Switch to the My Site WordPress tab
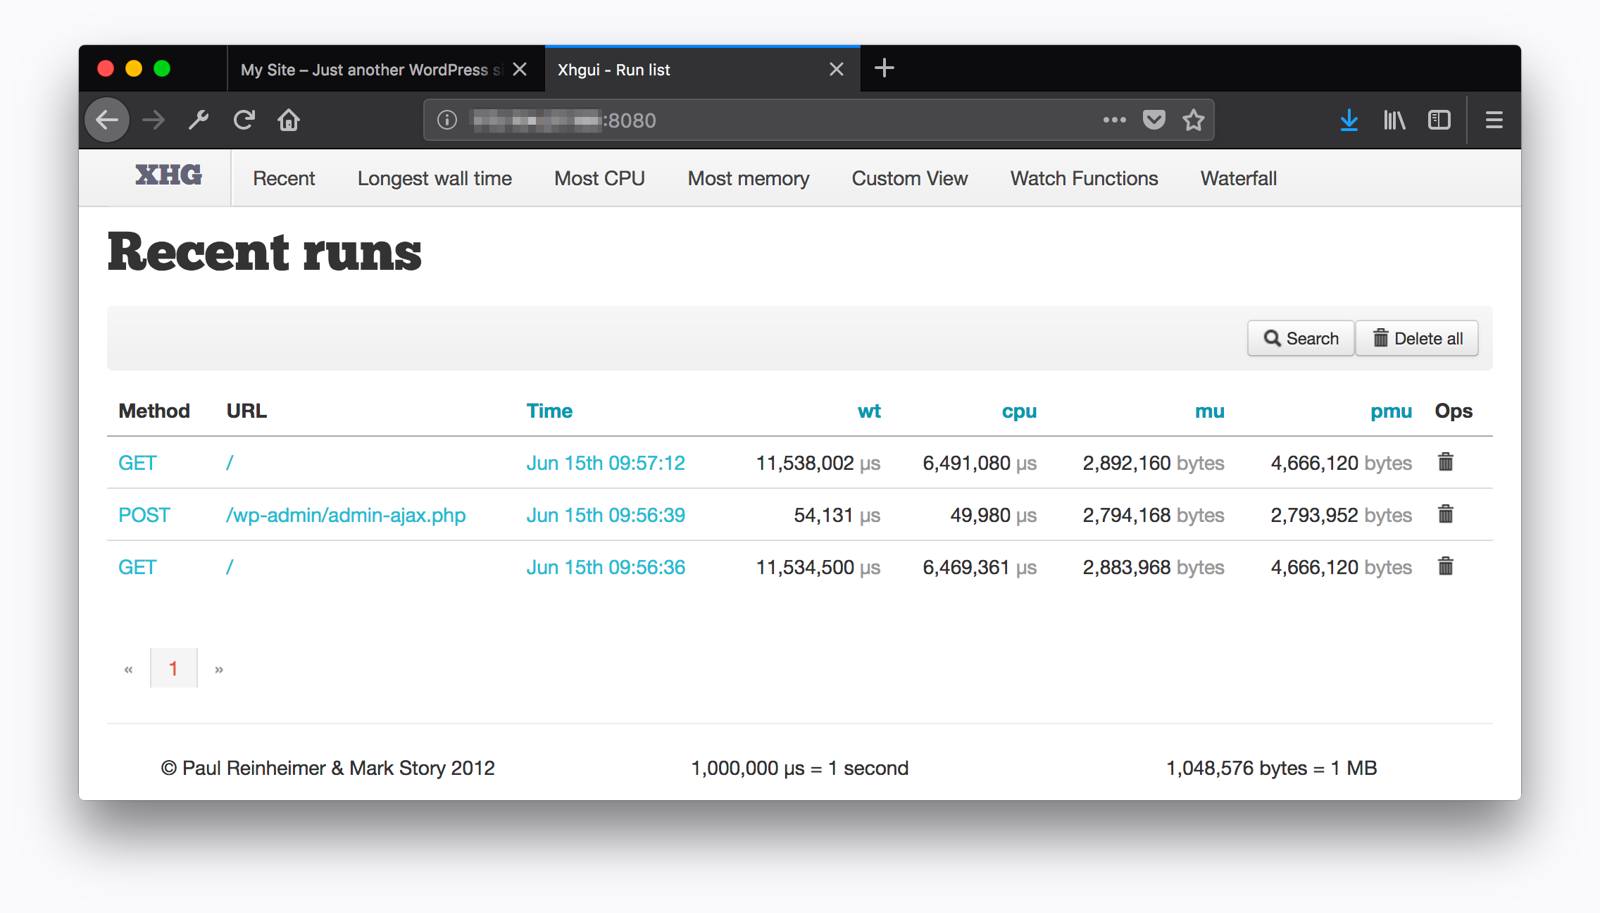Viewport: 1600px width, 913px height. click(370, 69)
